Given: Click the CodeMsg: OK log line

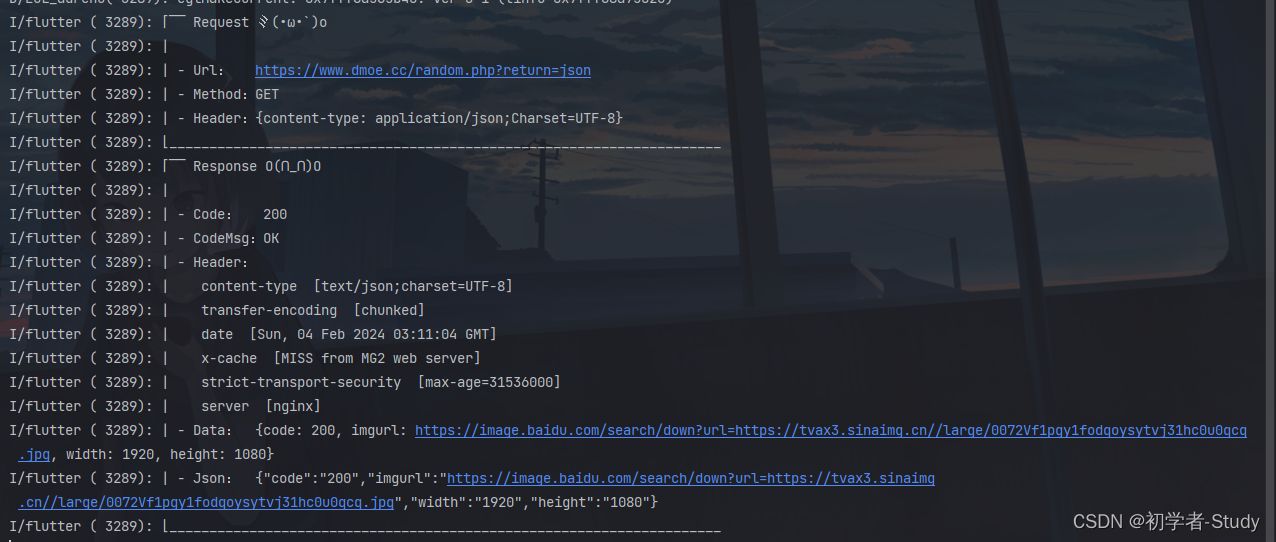Looking at the screenshot, I should pyautogui.click(x=228, y=238).
